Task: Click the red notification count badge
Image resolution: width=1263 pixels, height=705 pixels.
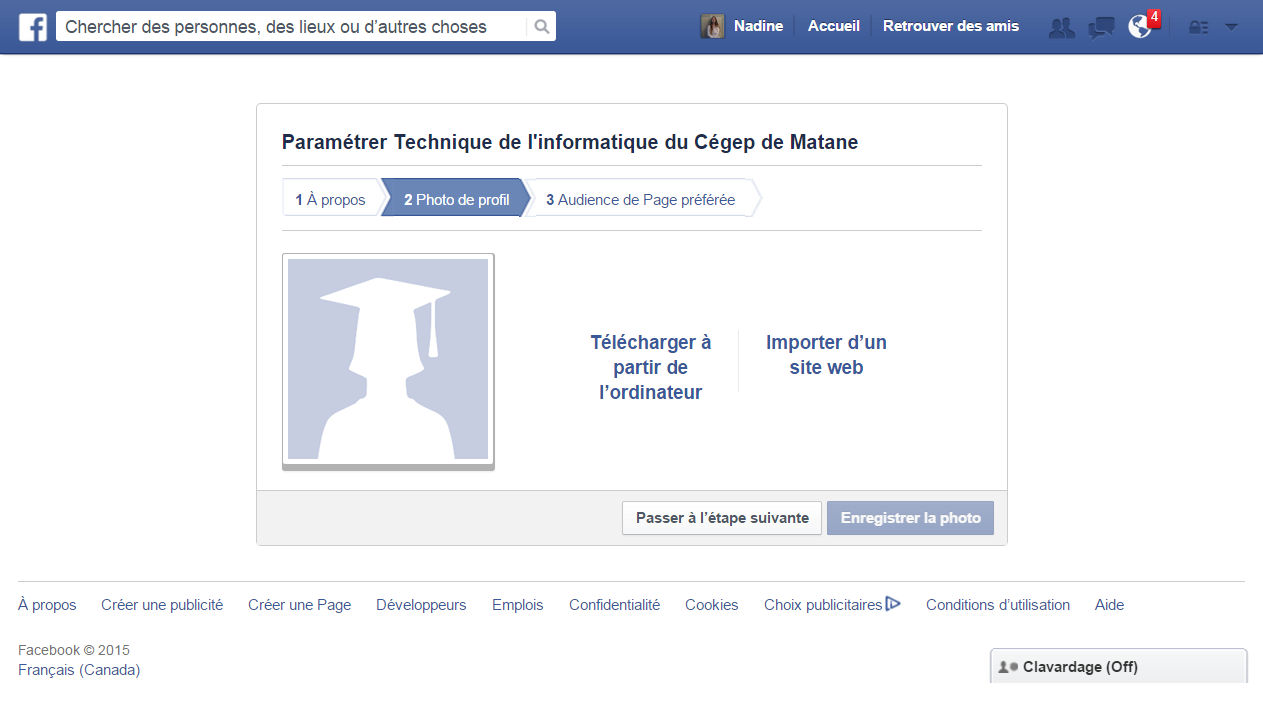Action: tap(1154, 17)
